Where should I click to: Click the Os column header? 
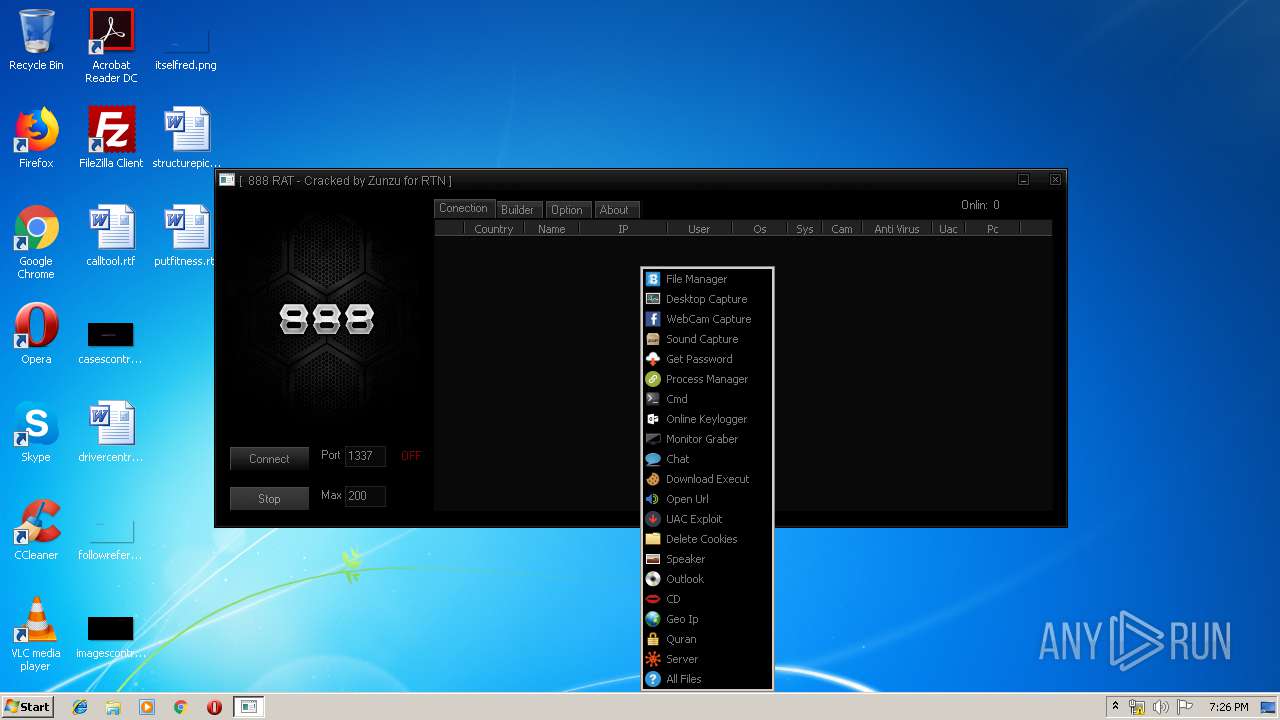pyautogui.click(x=760, y=229)
